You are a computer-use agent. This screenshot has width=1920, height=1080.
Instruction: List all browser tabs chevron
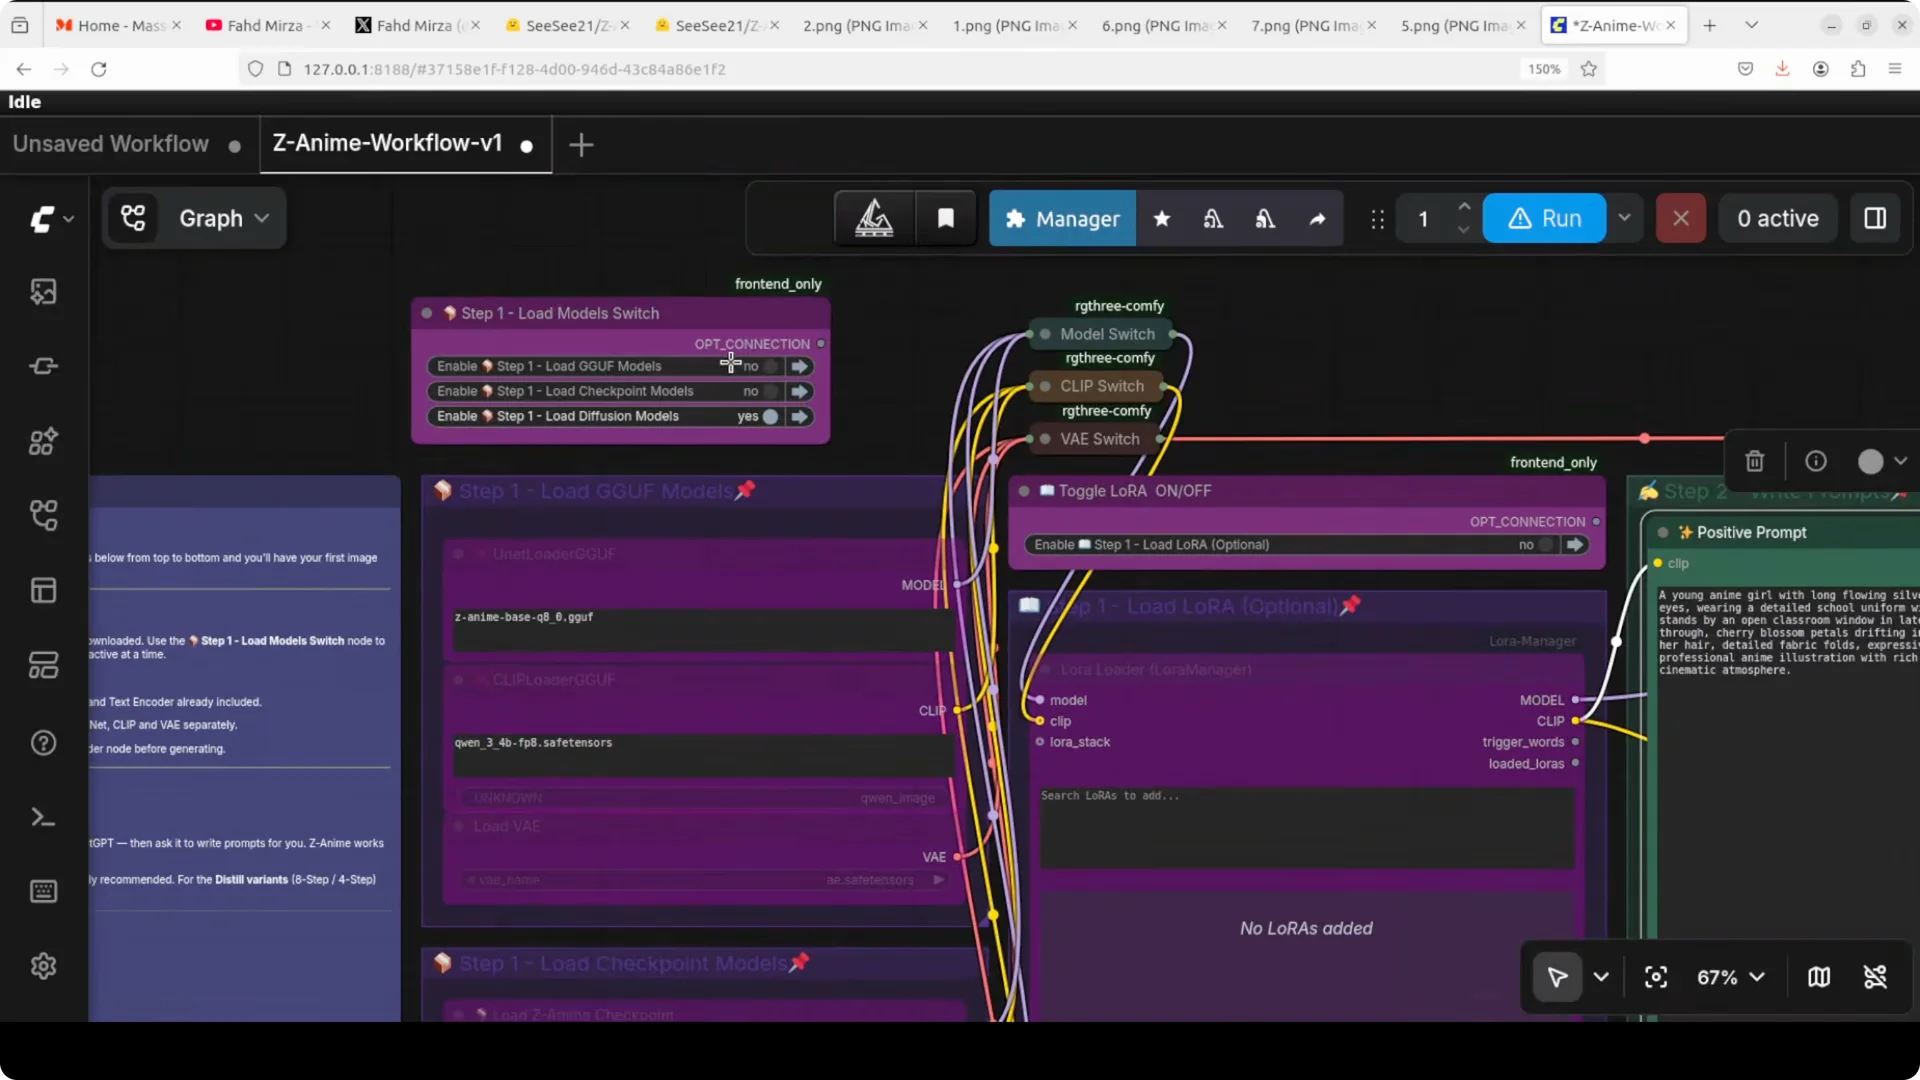(x=1751, y=25)
